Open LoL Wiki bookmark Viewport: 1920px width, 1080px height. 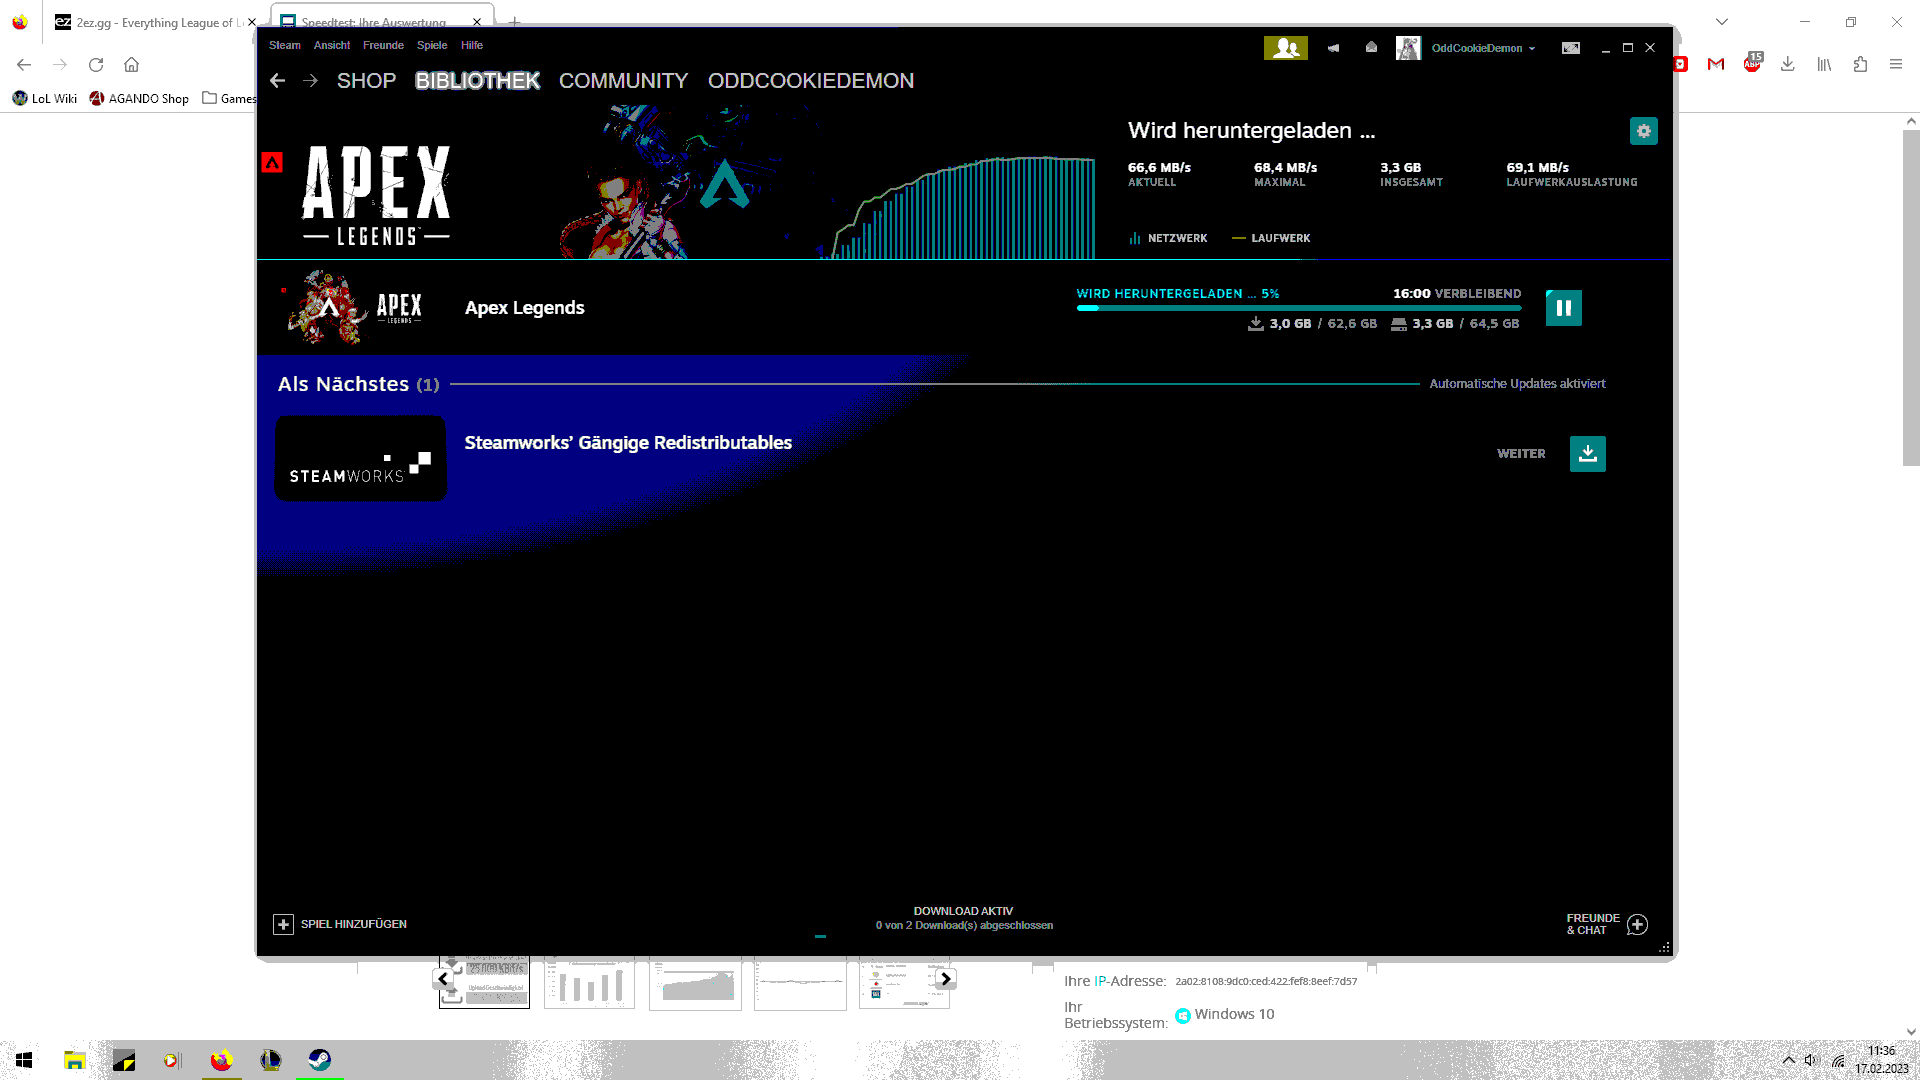click(45, 98)
